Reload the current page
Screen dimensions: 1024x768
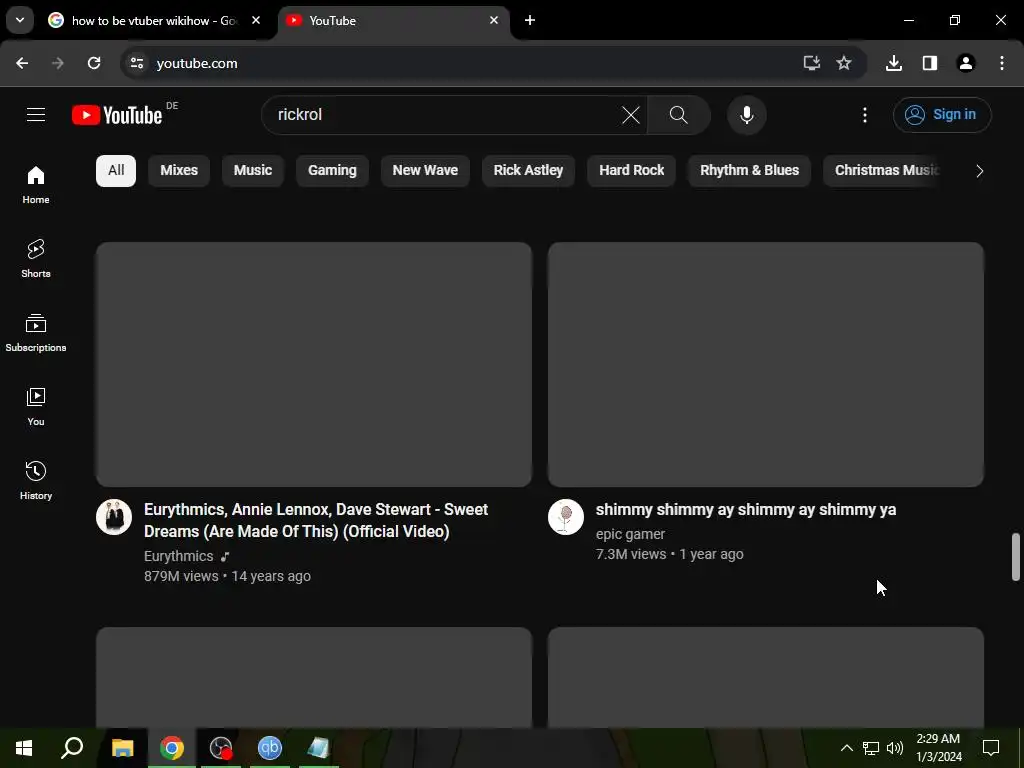(94, 63)
